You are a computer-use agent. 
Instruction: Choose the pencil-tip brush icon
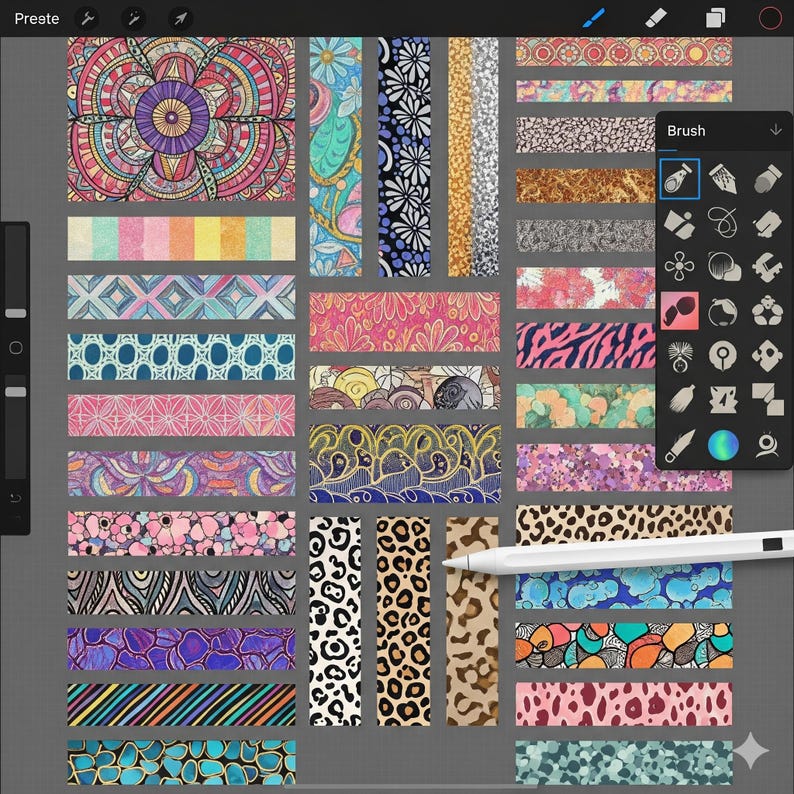679,446
